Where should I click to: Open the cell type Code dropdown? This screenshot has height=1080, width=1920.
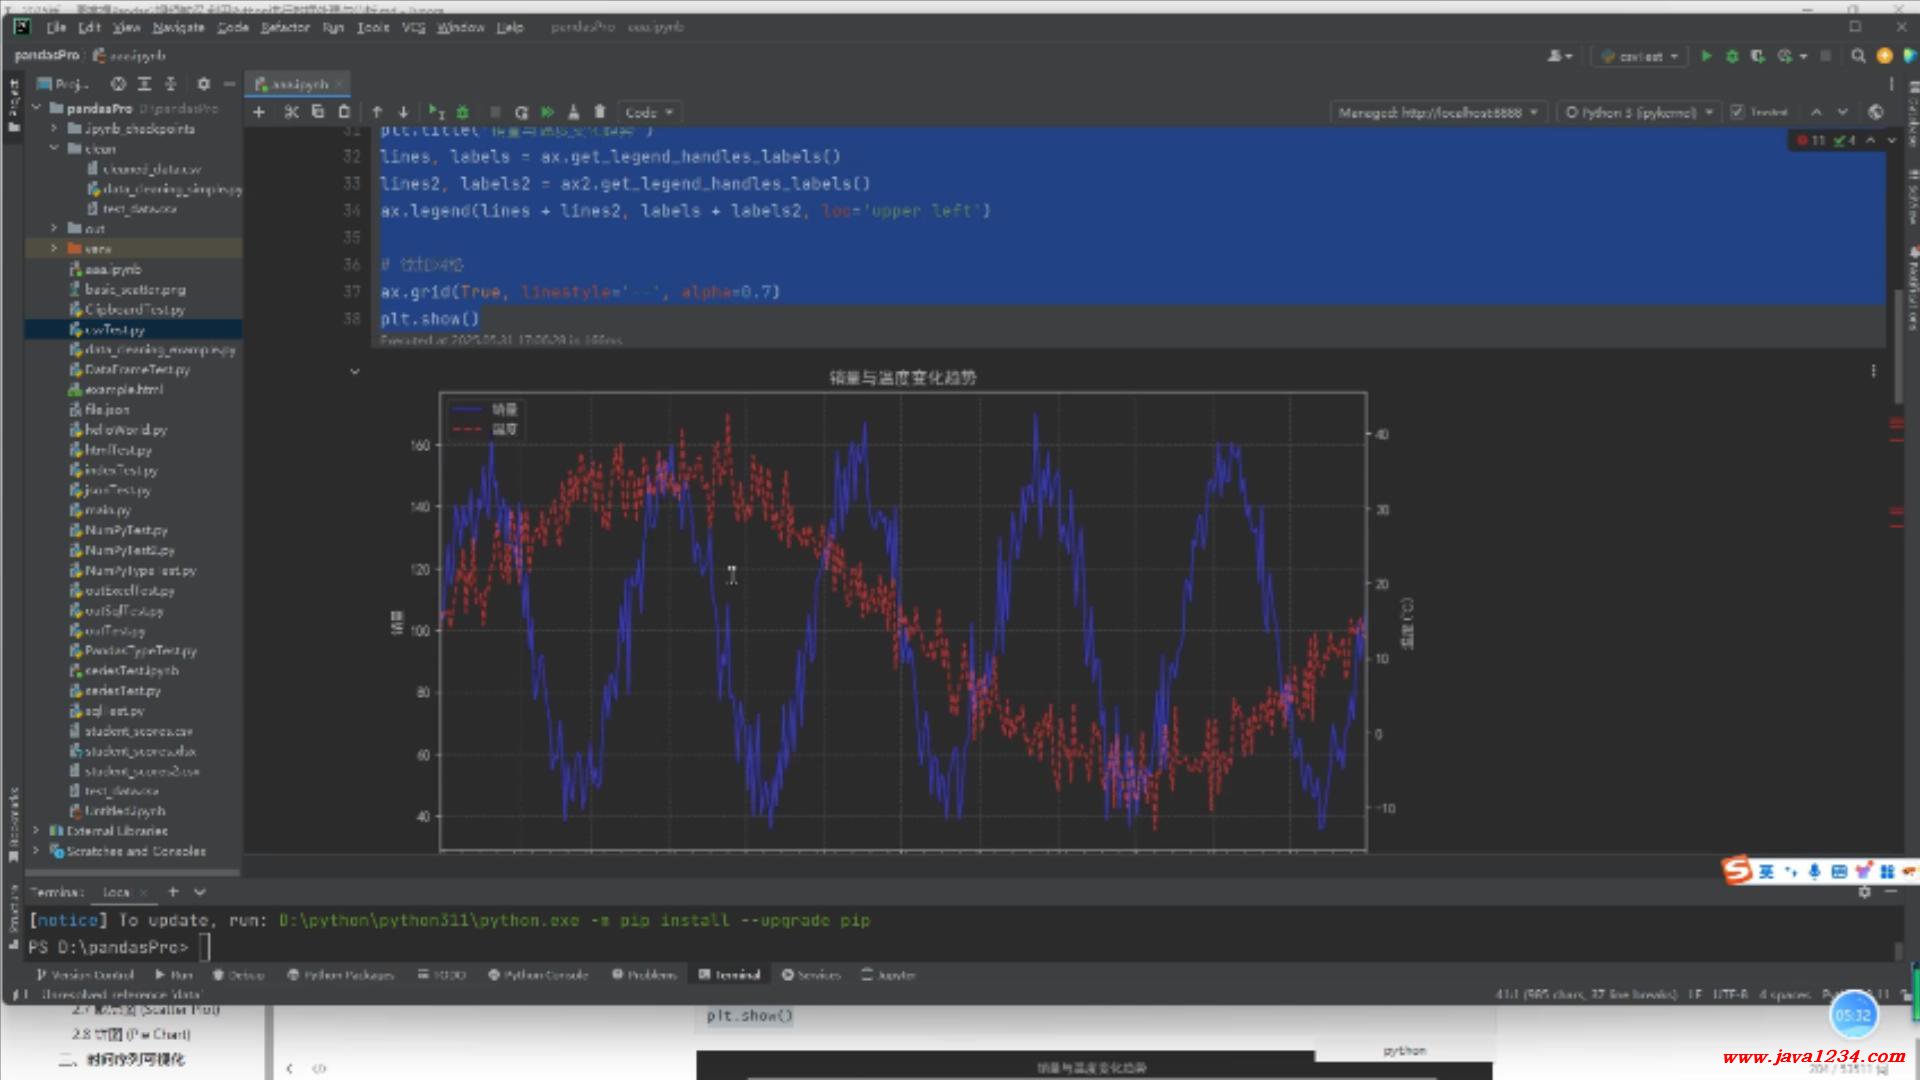coord(649,112)
